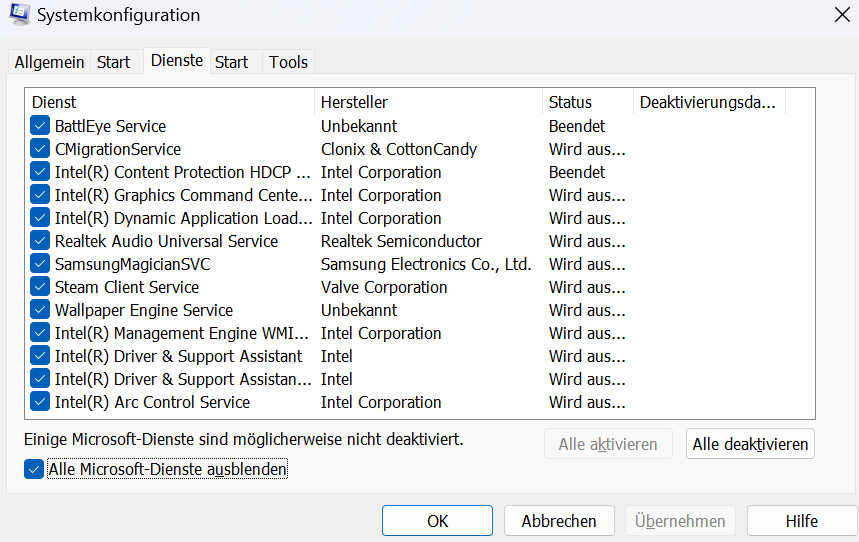Toggle Wallpaper Engine Service checkbox
Image resolution: width=859 pixels, height=542 pixels.
point(40,310)
